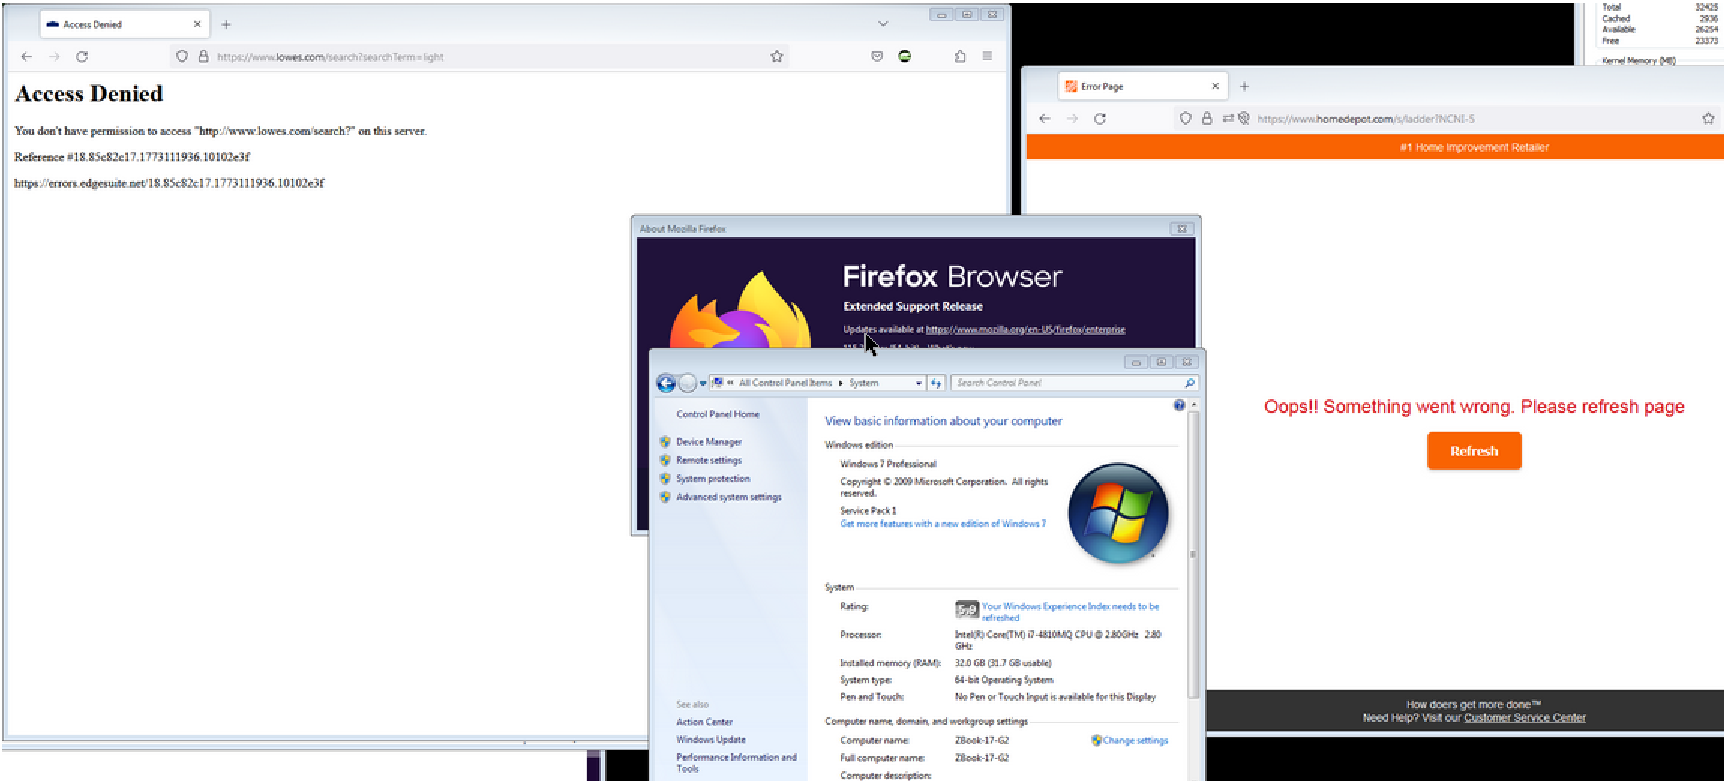Open Advanced system settings
This screenshot has height=781, width=1724.
pyautogui.click(x=729, y=497)
